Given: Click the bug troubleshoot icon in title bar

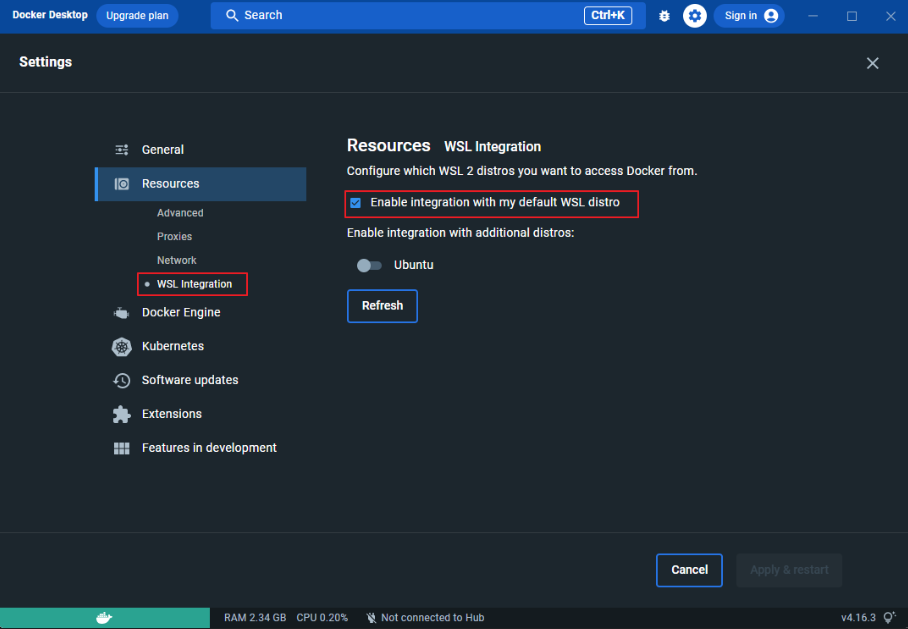Looking at the screenshot, I should [x=664, y=16].
